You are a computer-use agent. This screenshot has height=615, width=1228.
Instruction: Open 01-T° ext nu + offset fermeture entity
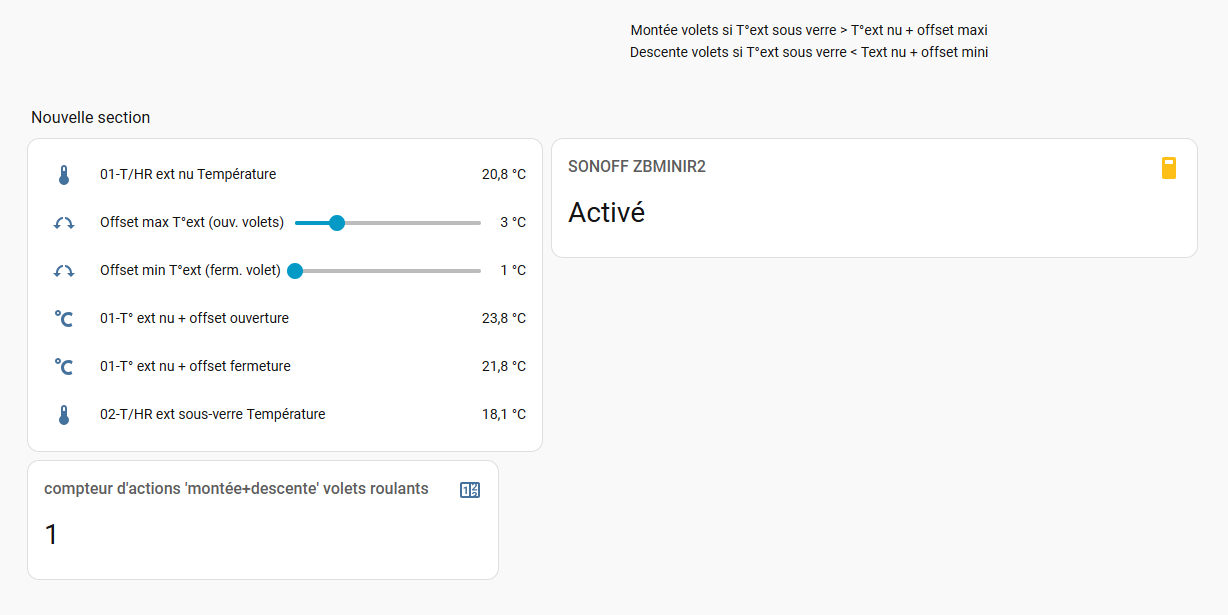pyautogui.click(x=195, y=366)
